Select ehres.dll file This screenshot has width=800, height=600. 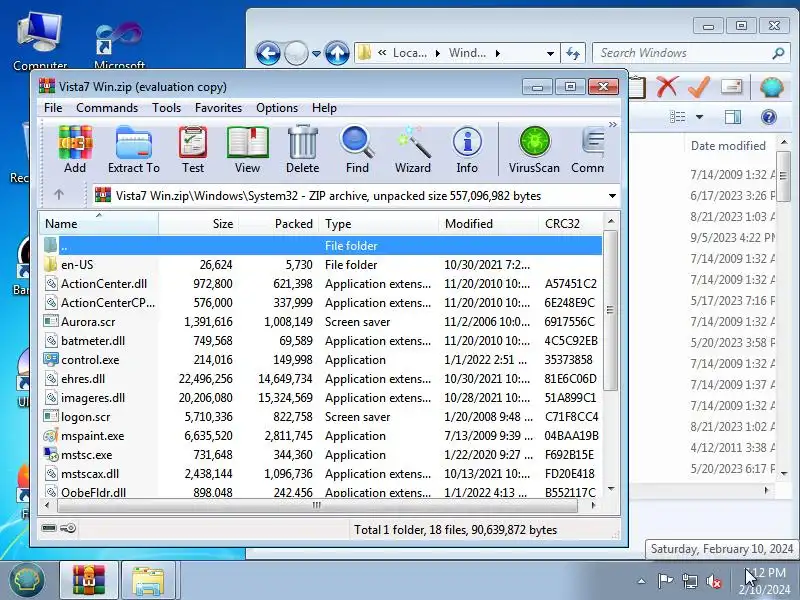click(x=322, y=379)
